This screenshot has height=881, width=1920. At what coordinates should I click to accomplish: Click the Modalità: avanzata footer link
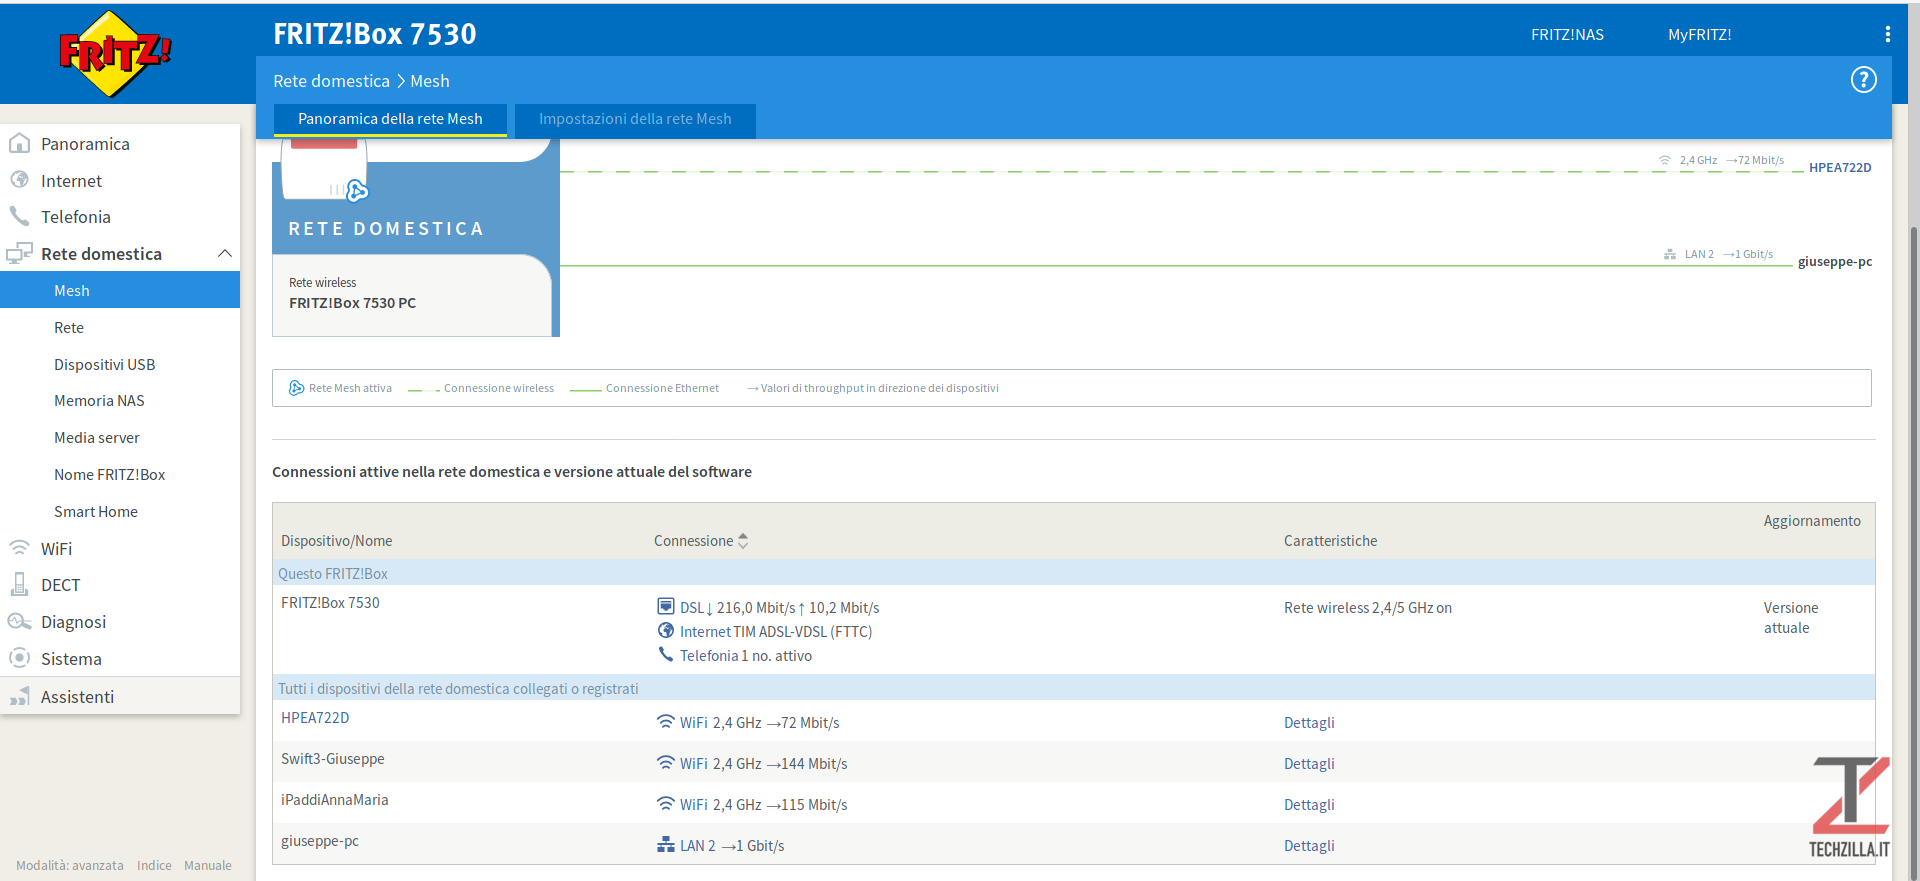click(70, 865)
